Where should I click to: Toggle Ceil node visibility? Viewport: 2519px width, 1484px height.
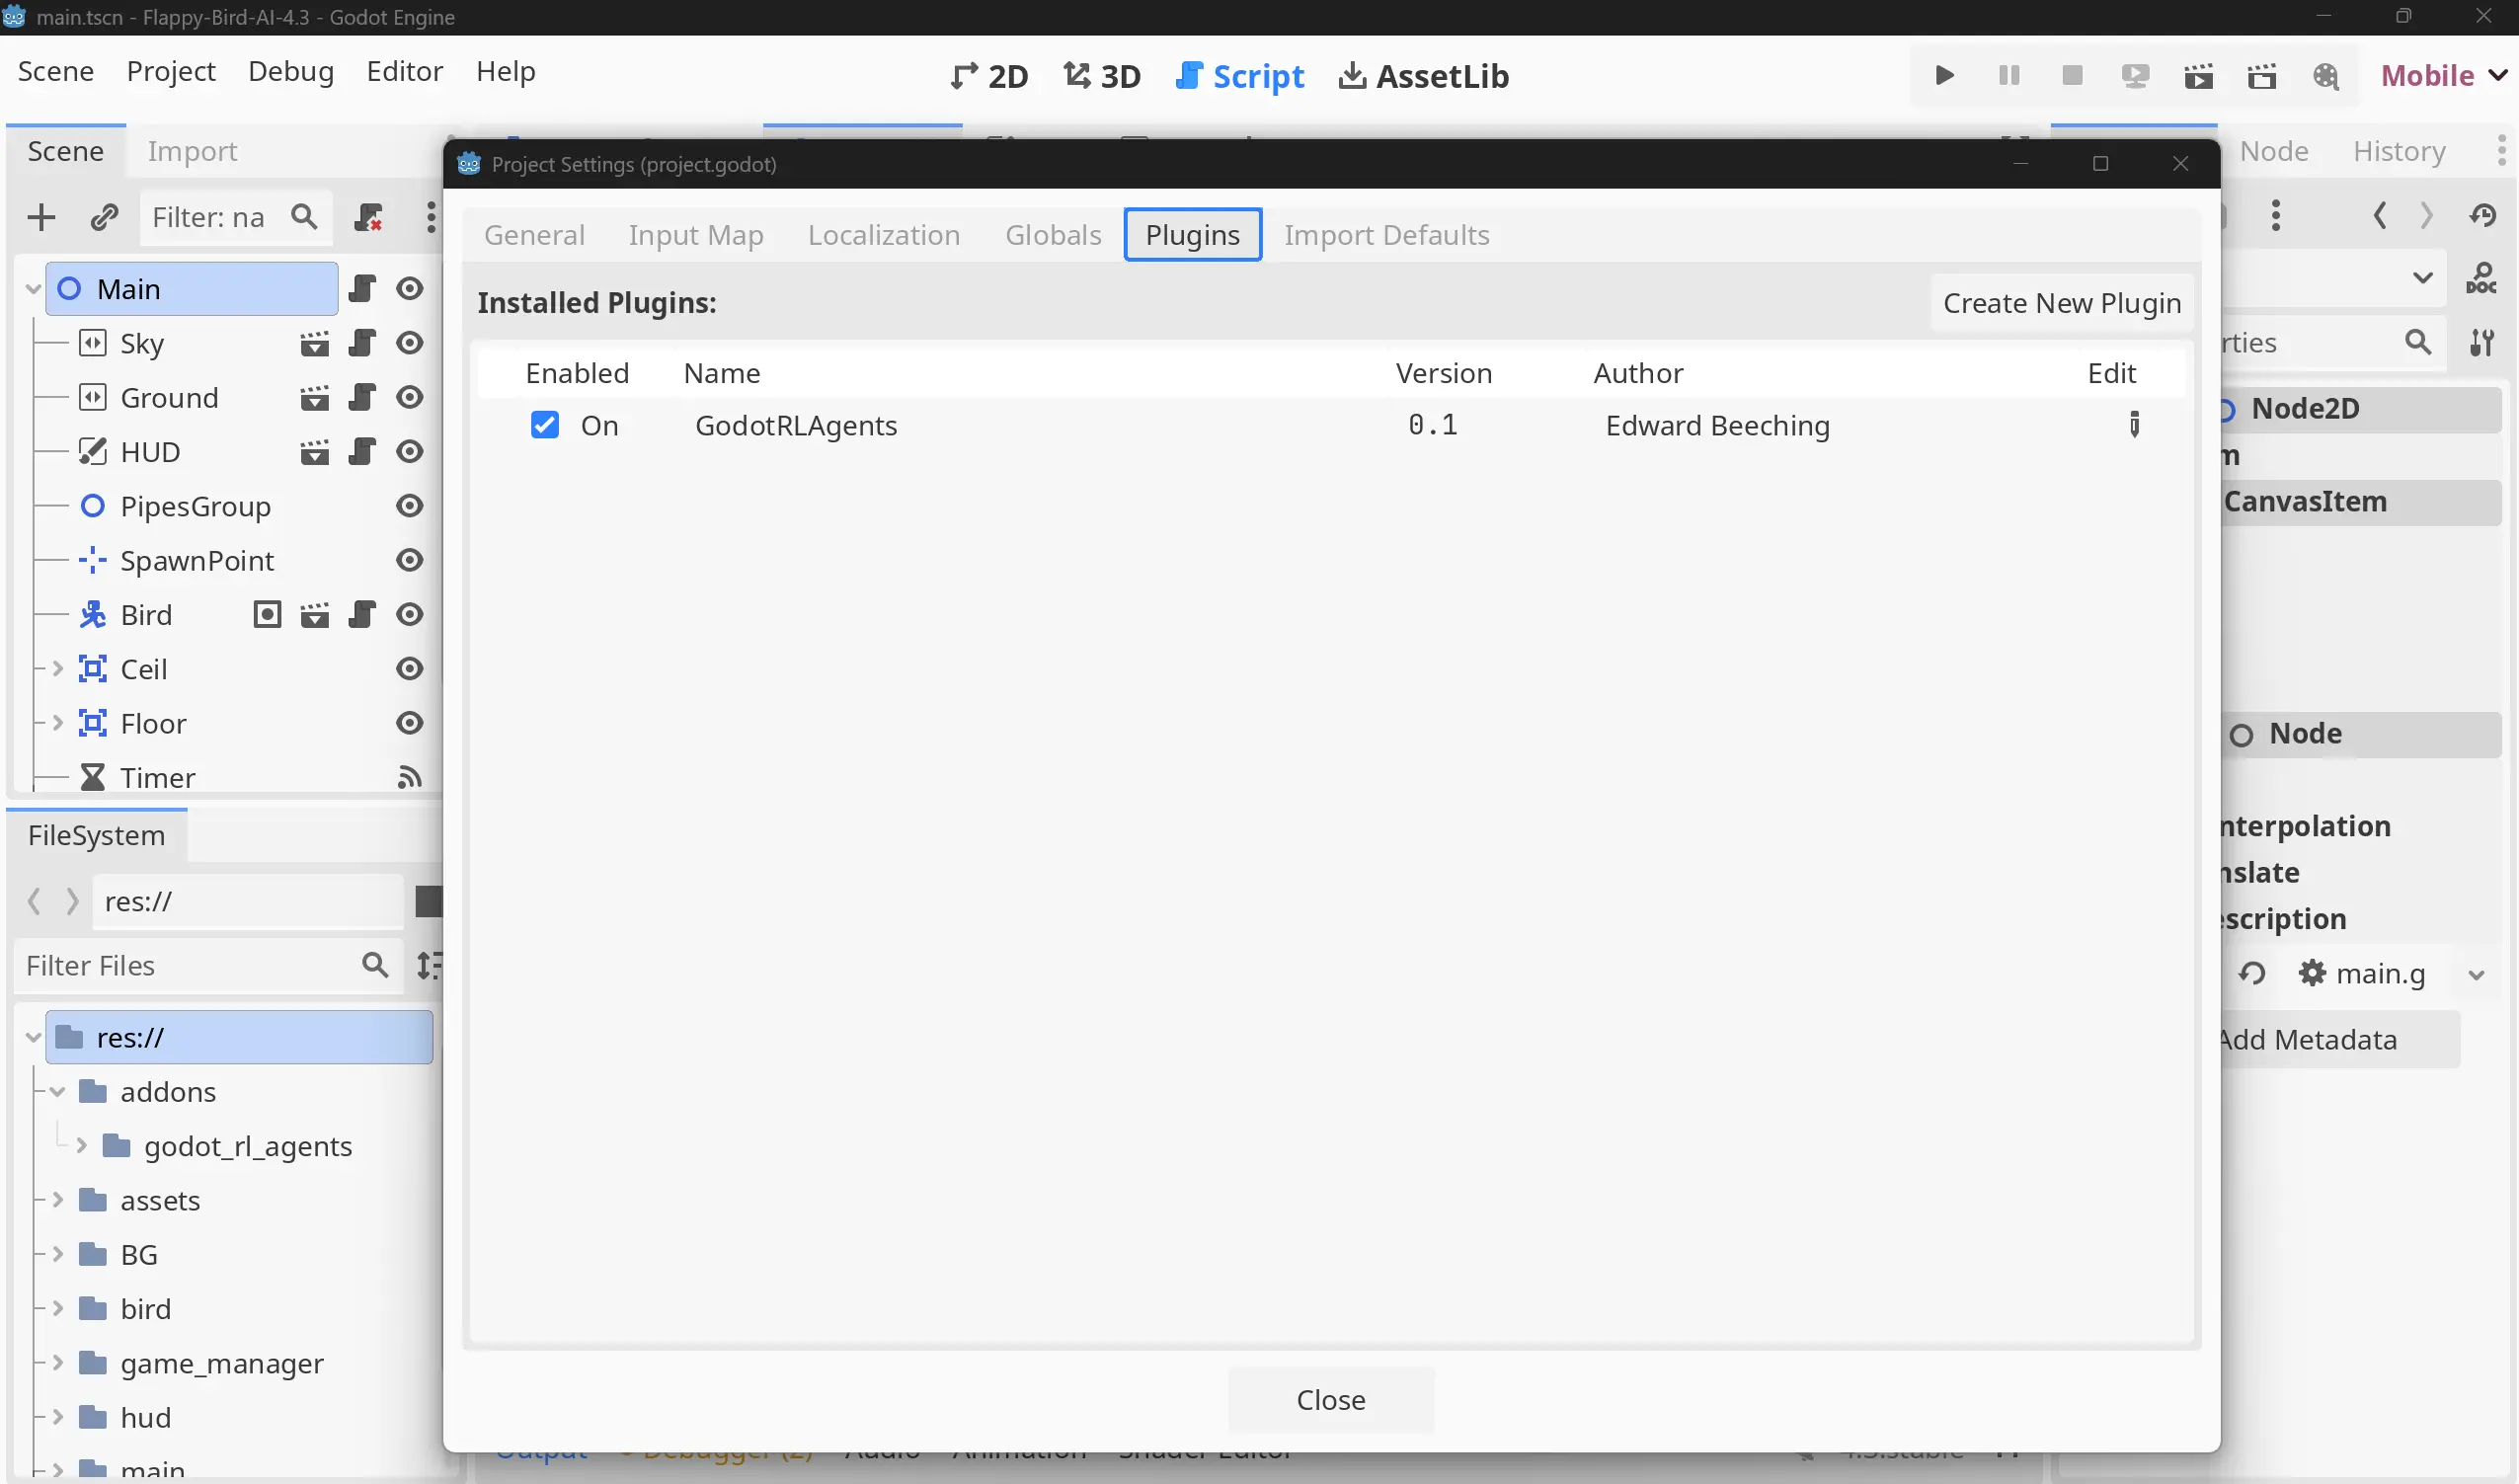tap(409, 669)
